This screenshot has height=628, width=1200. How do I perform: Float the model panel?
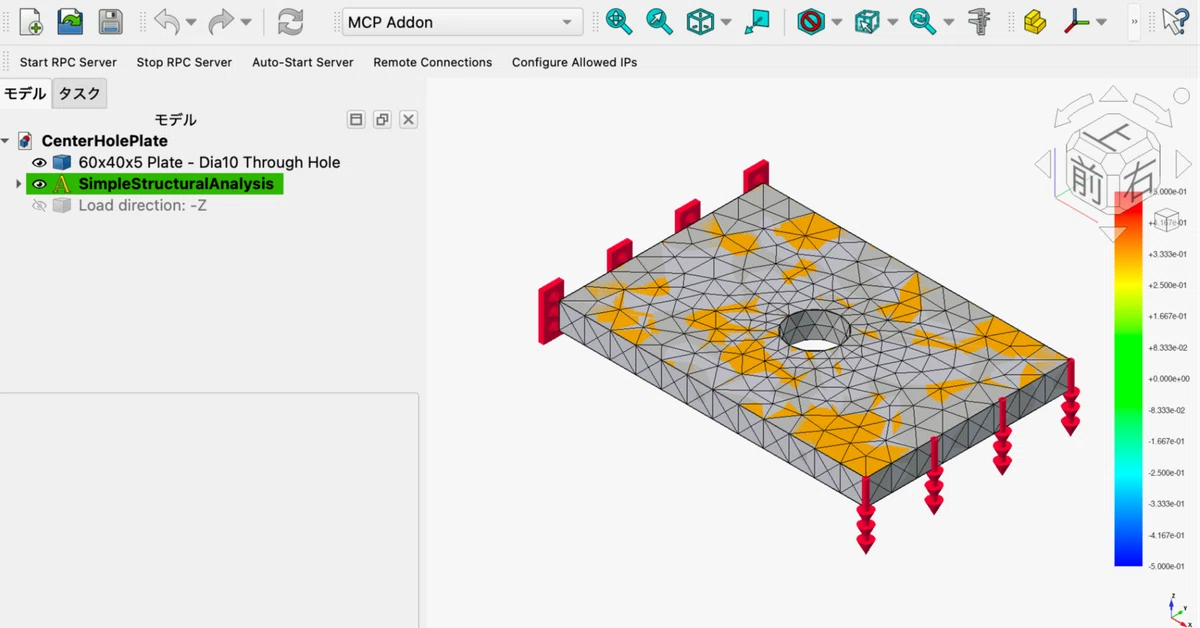coord(382,120)
